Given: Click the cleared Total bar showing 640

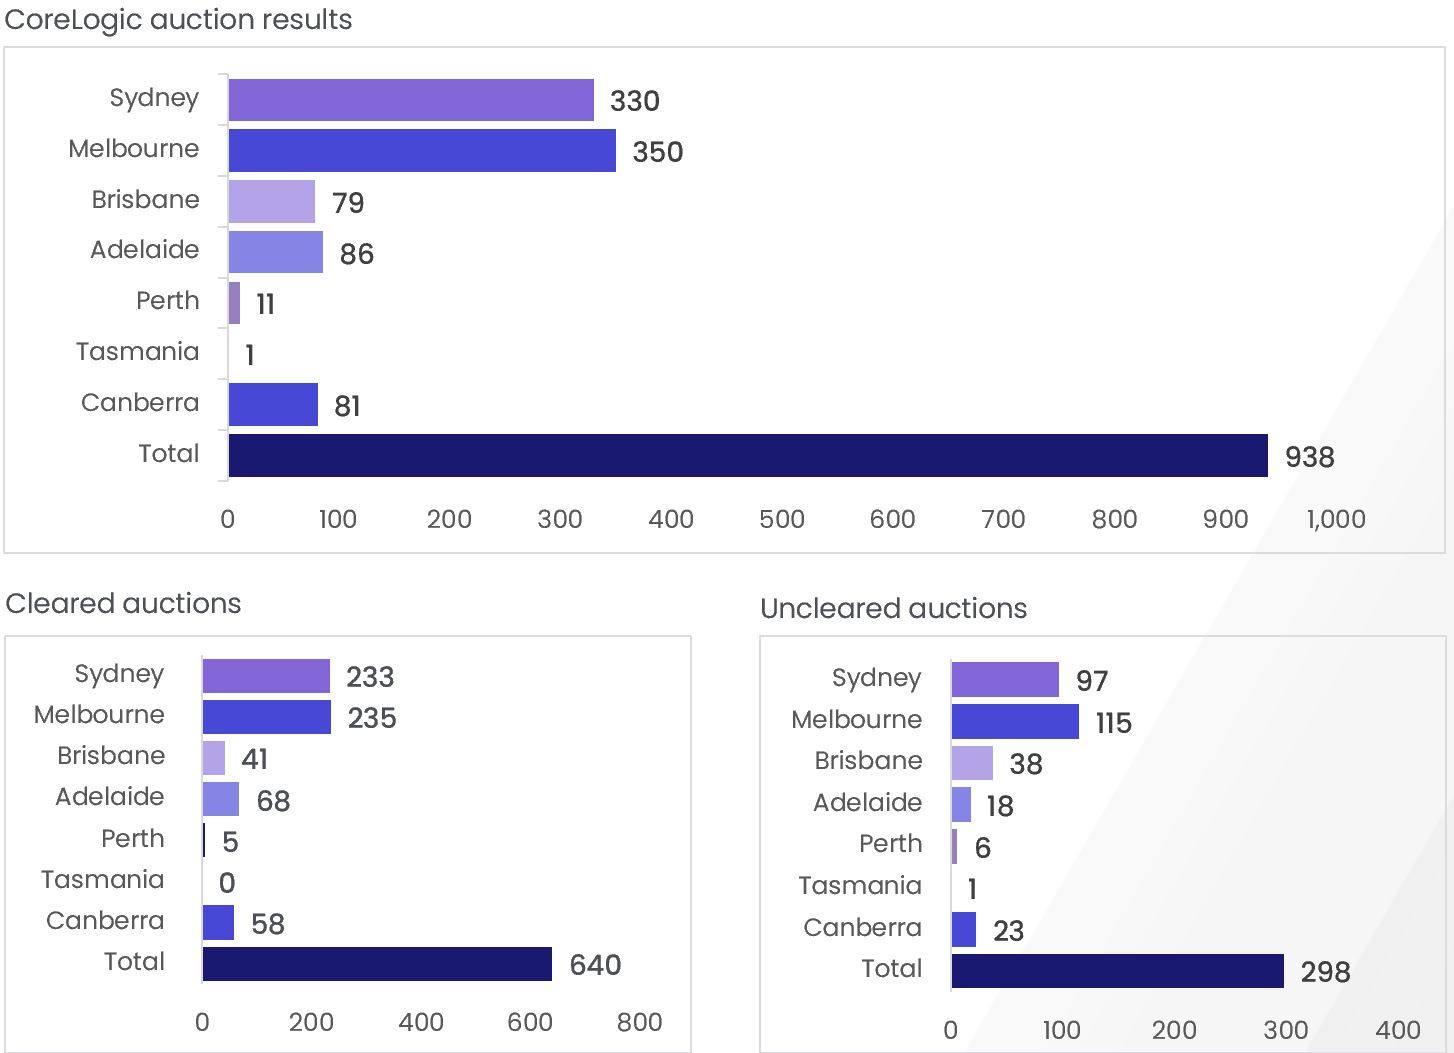Looking at the screenshot, I should (x=377, y=964).
